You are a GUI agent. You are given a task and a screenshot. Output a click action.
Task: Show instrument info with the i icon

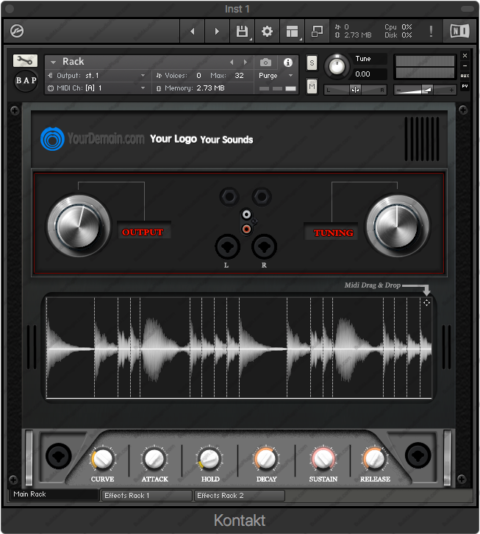click(x=288, y=62)
